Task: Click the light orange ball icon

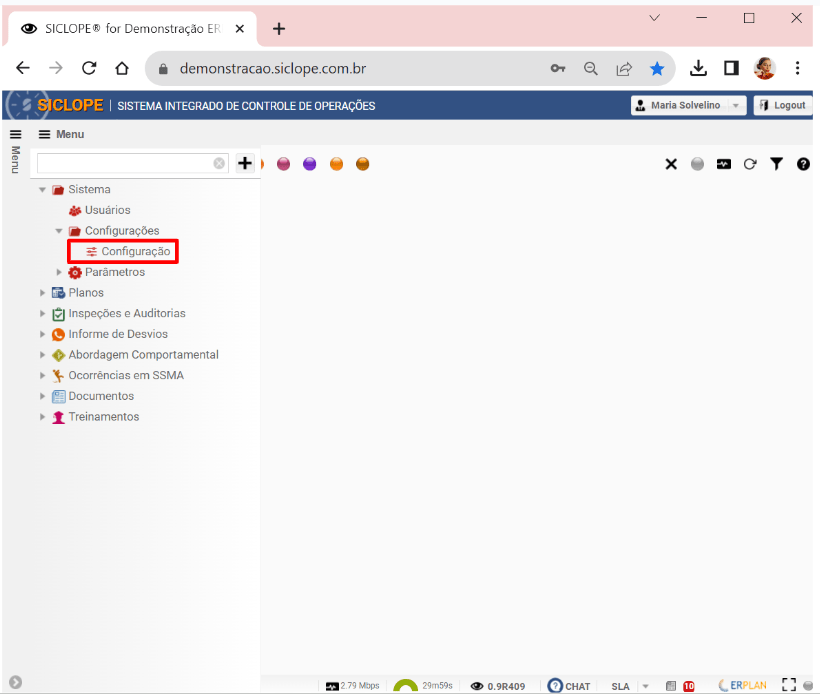Action: 336,164
